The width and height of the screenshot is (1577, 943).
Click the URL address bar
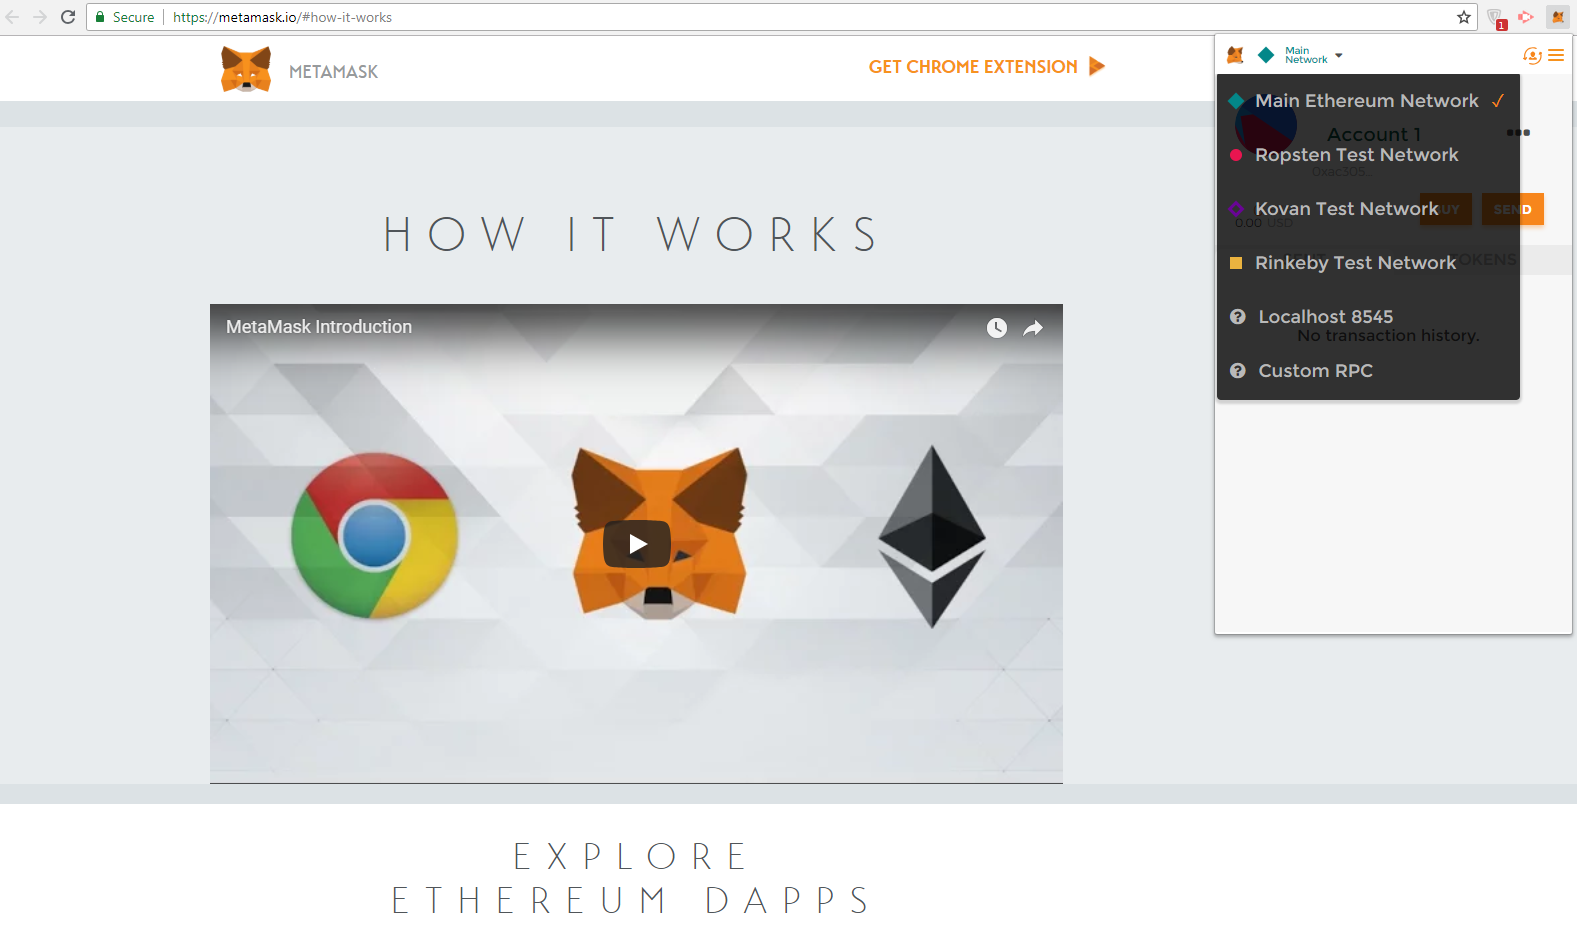pyautogui.click(x=780, y=17)
